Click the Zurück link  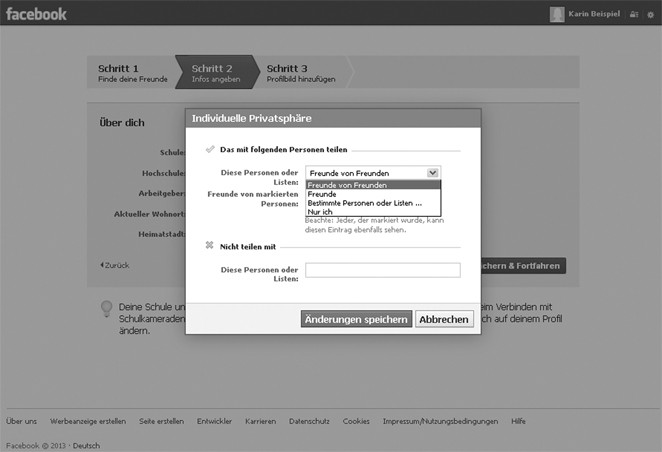[114, 265]
